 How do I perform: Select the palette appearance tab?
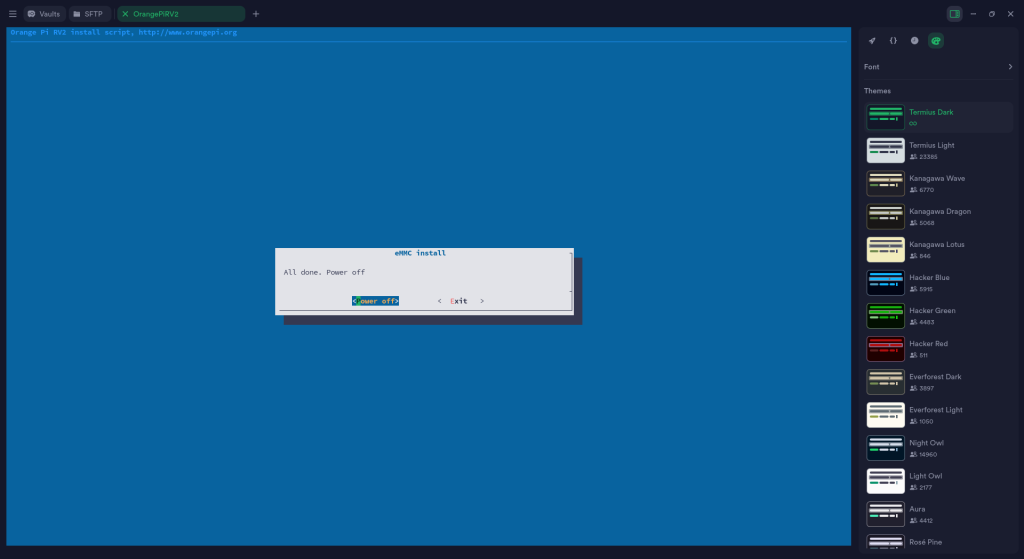(935, 41)
